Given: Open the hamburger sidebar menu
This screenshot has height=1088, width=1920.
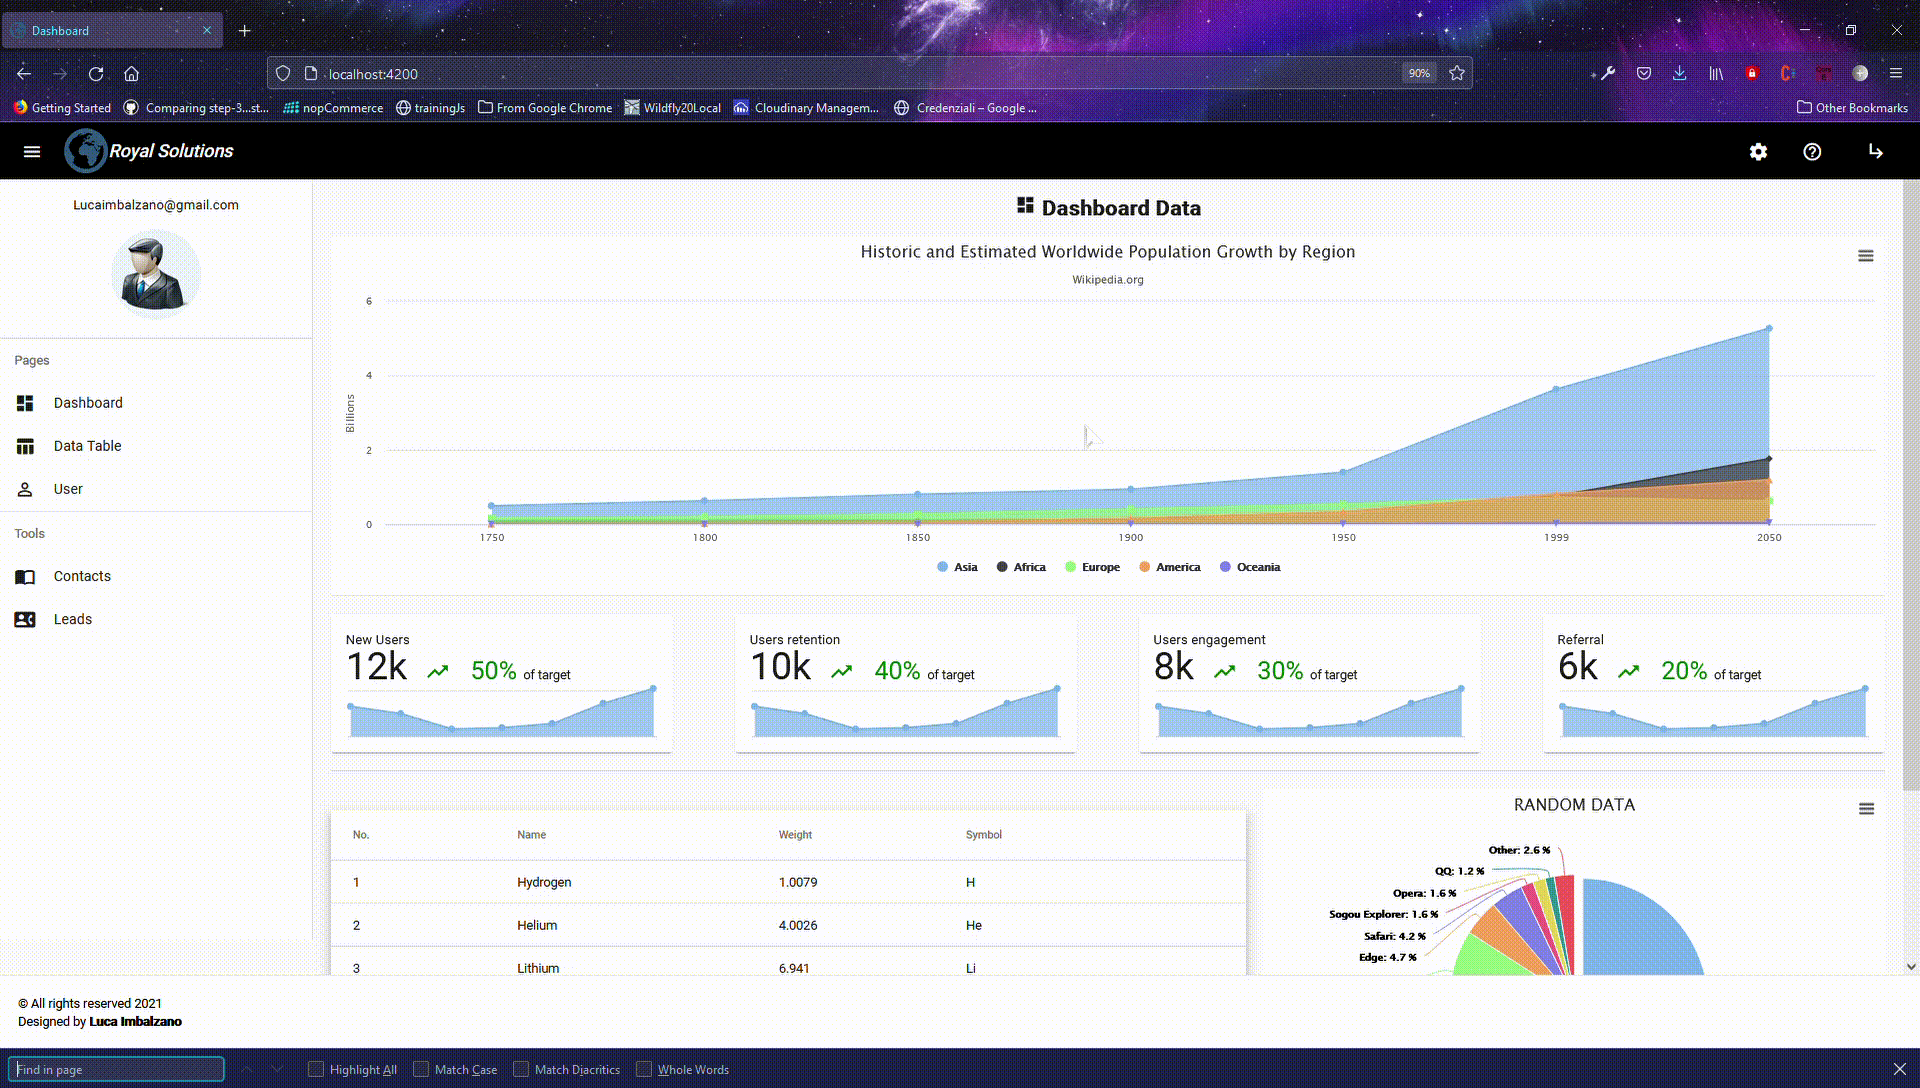Looking at the screenshot, I should [x=32, y=152].
